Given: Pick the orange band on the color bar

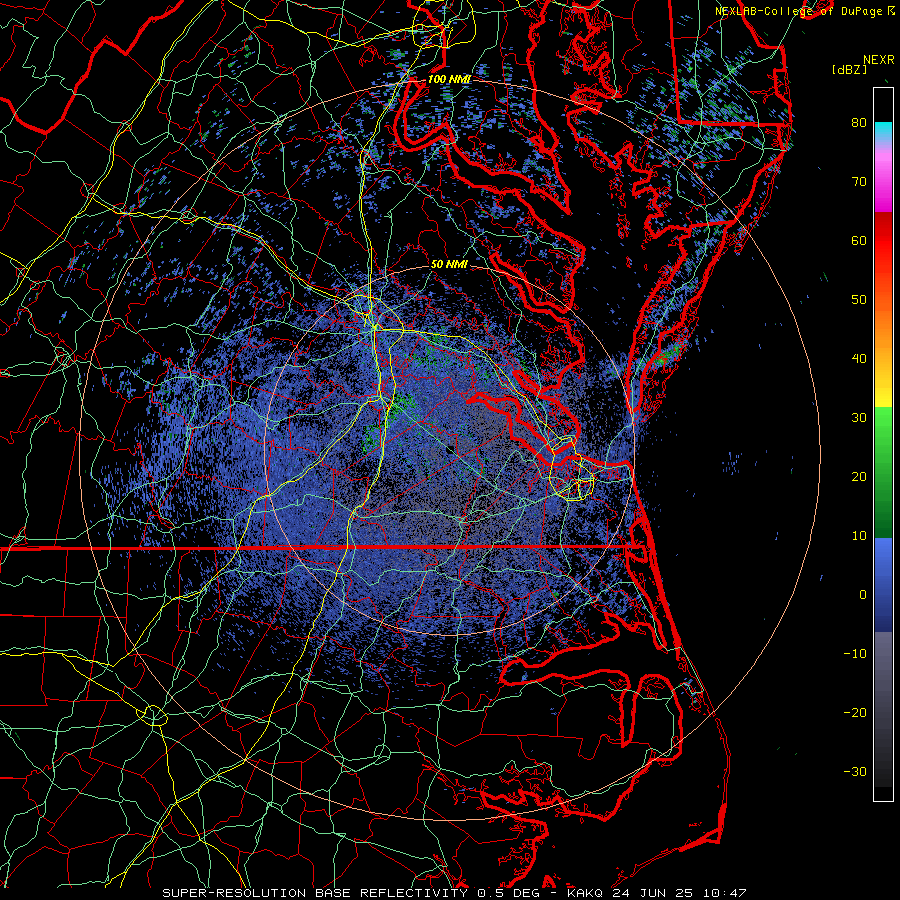Looking at the screenshot, I should pos(883,327).
